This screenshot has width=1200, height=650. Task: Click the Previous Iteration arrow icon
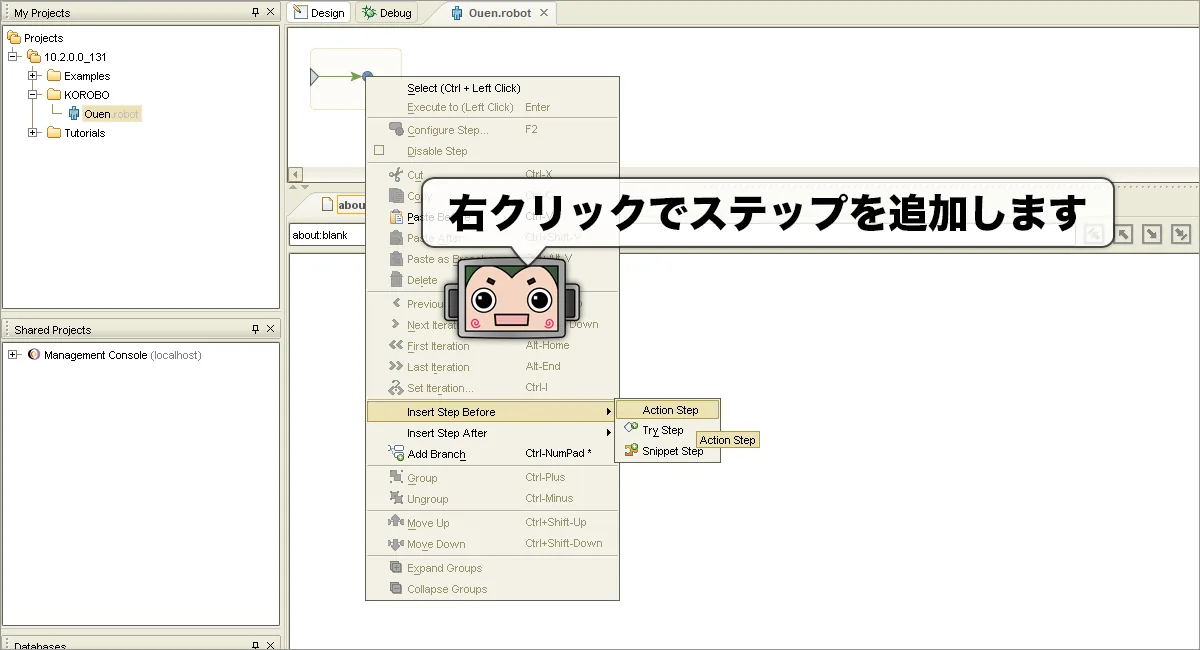point(396,303)
